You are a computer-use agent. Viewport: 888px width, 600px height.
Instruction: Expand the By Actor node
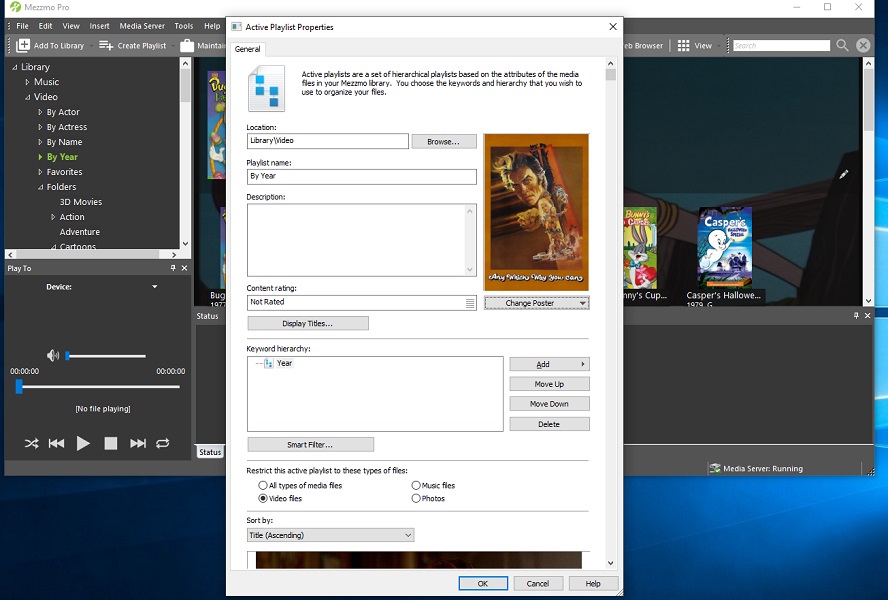(x=40, y=112)
